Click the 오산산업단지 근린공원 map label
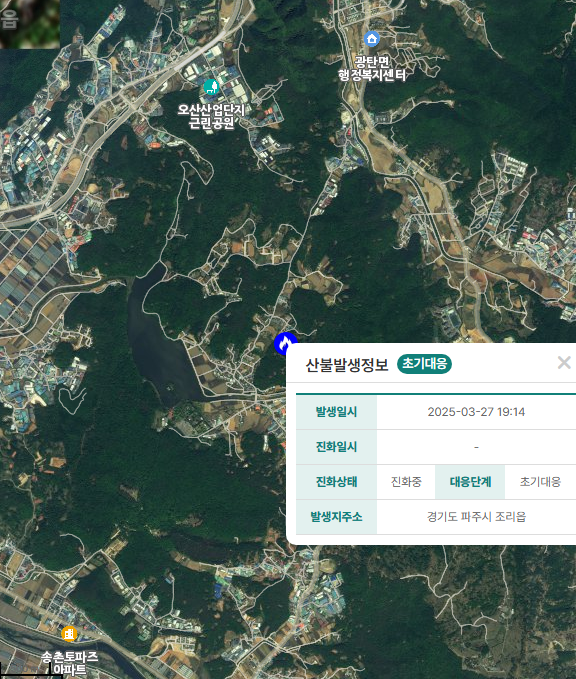Screen dimensions: 576x679 click(x=212, y=116)
